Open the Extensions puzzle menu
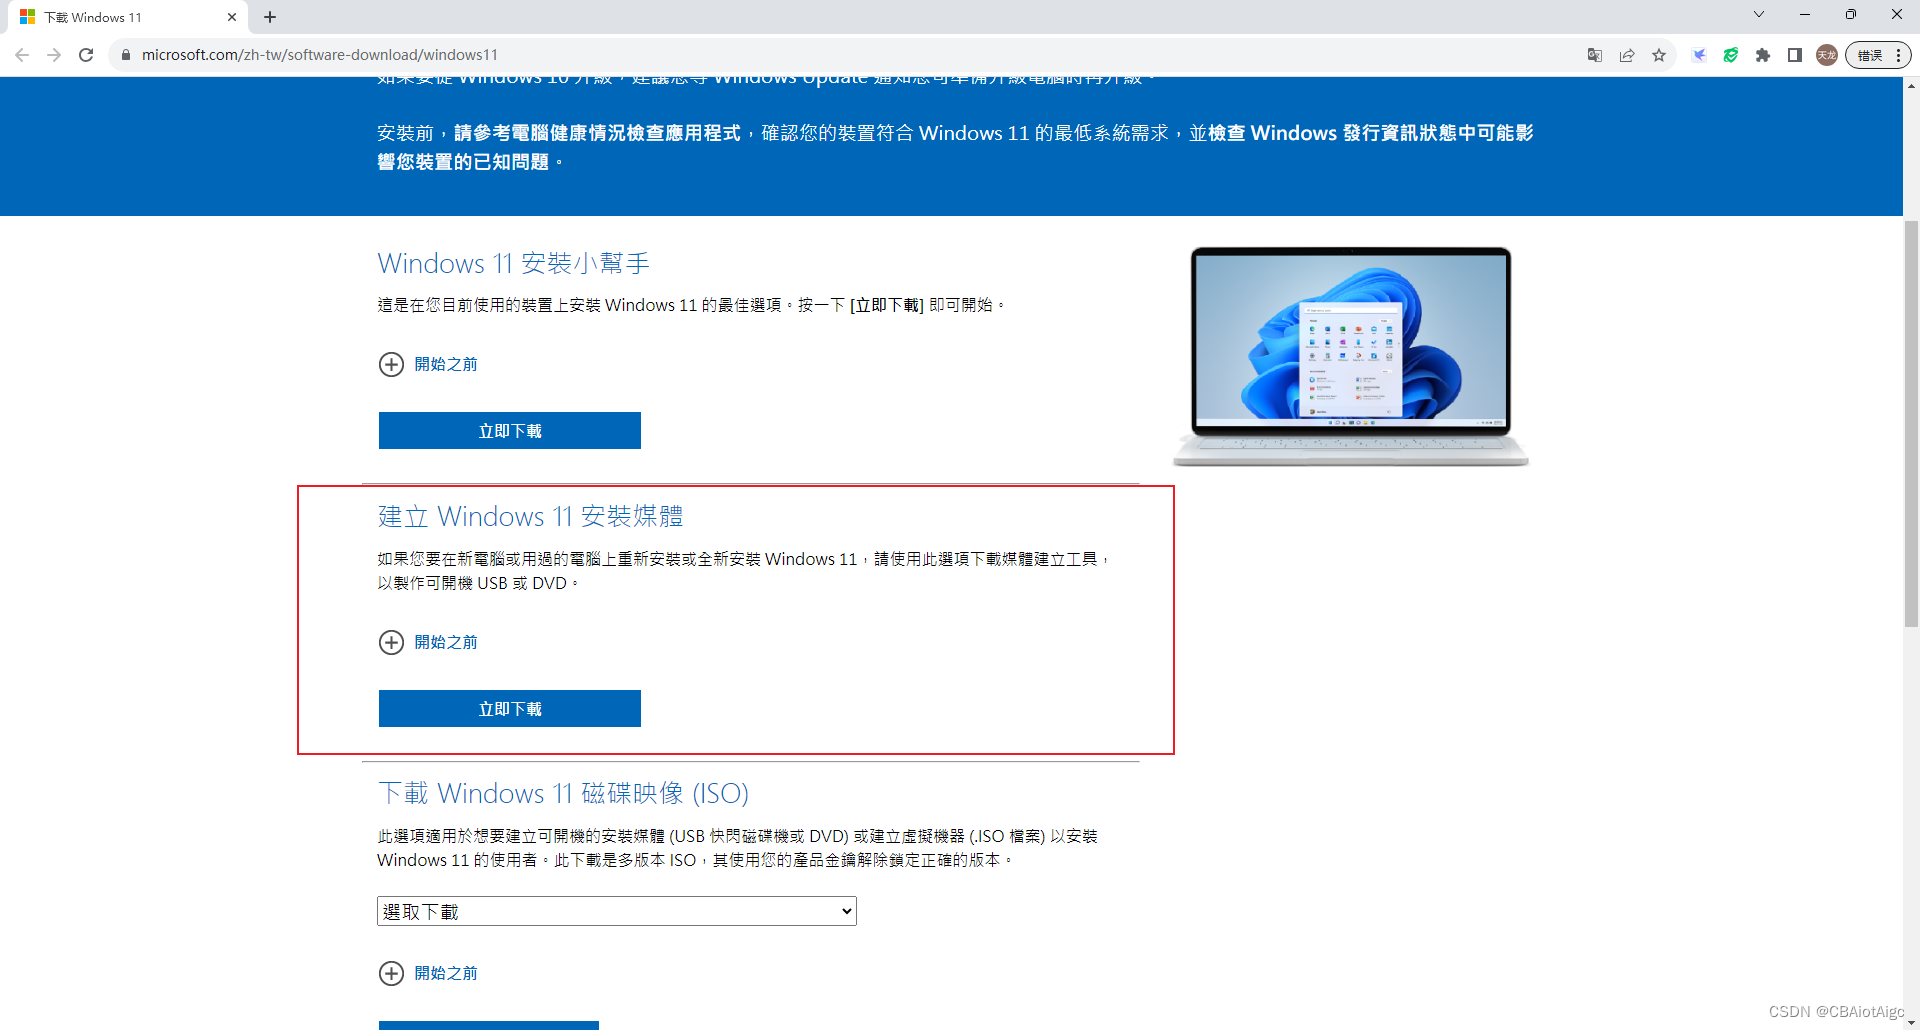The width and height of the screenshot is (1920, 1030). 1763,55
